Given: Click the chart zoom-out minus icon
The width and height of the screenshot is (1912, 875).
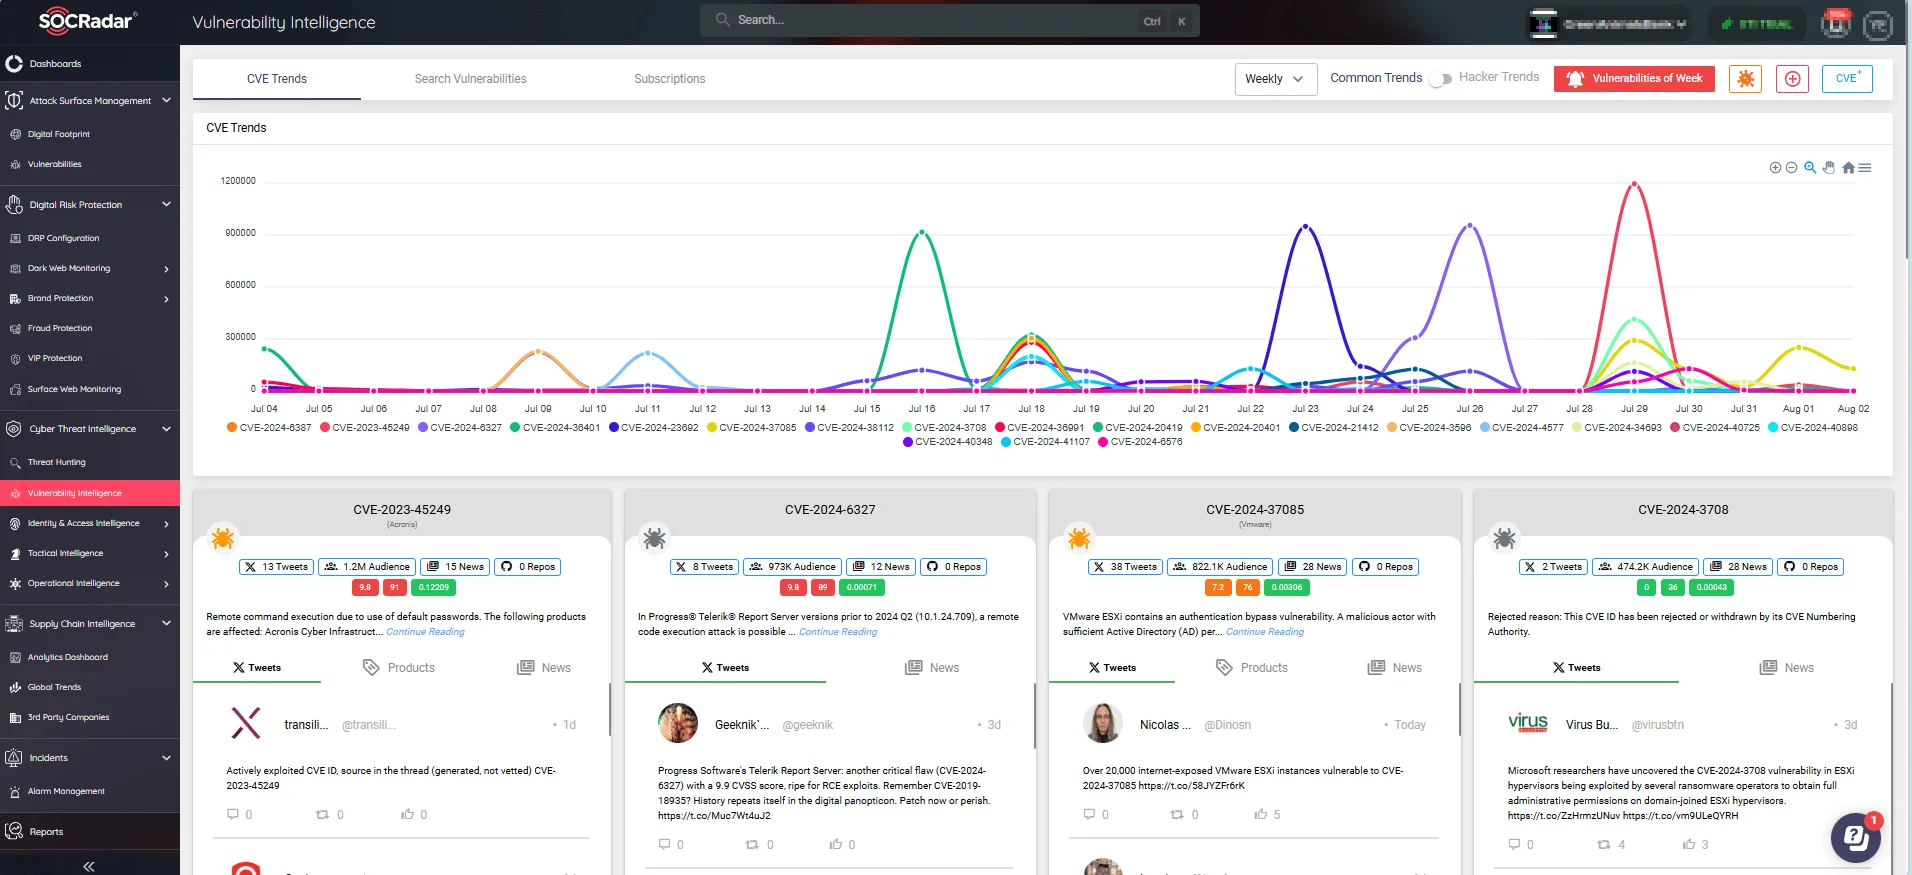Looking at the screenshot, I should pyautogui.click(x=1791, y=168).
